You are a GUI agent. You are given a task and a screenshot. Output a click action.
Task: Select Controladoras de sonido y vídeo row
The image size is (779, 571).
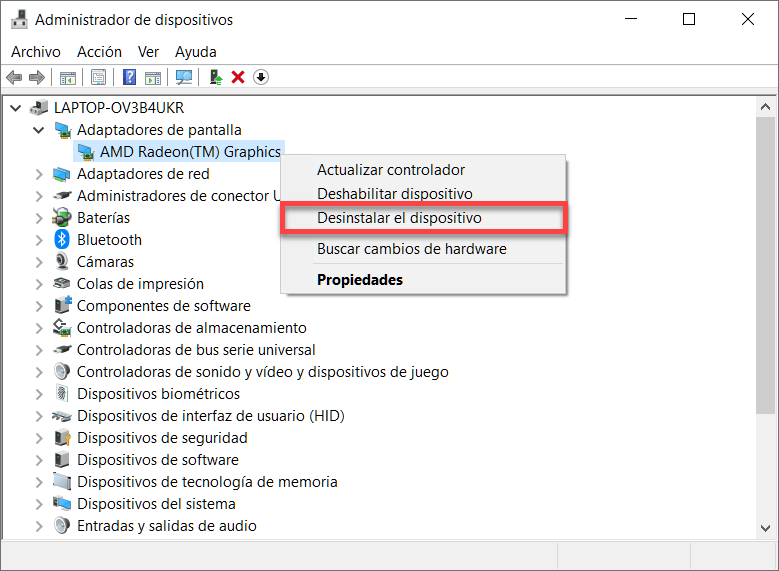[262, 372]
